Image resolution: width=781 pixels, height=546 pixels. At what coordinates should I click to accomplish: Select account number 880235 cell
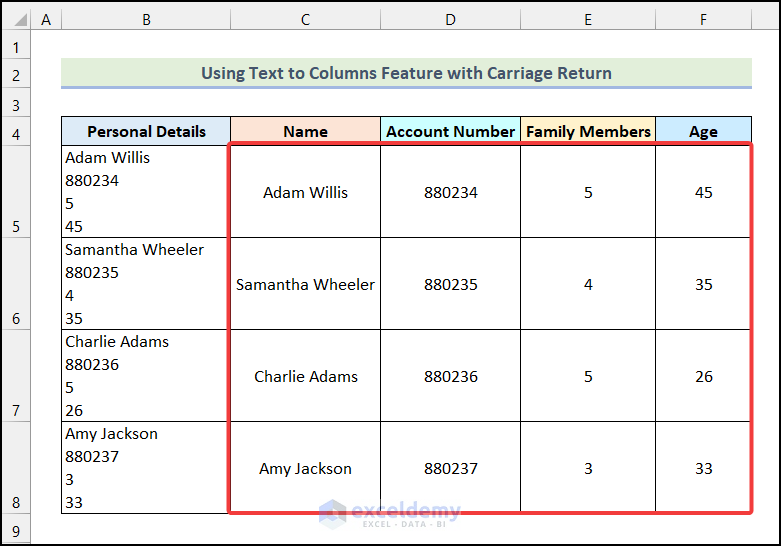click(450, 284)
